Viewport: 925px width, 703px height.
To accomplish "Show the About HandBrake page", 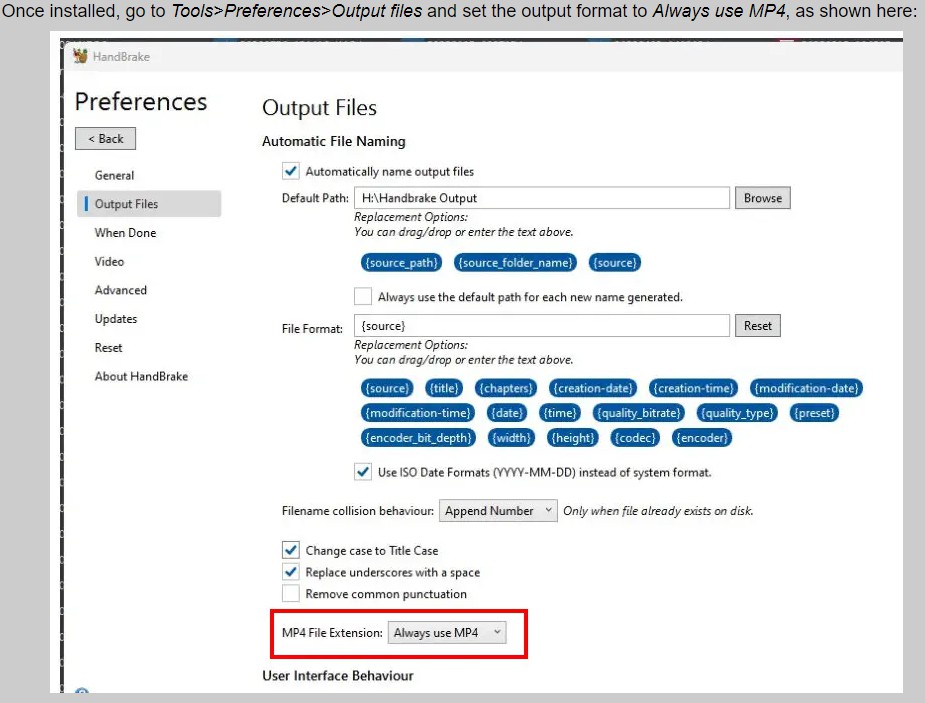I will tap(141, 376).
